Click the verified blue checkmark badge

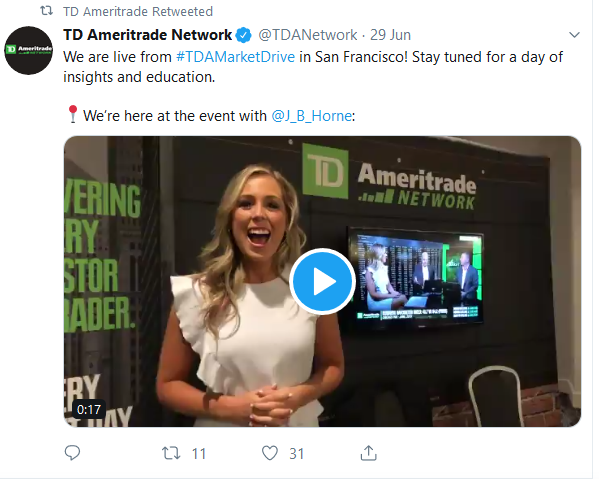pyautogui.click(x=243, y=35)
